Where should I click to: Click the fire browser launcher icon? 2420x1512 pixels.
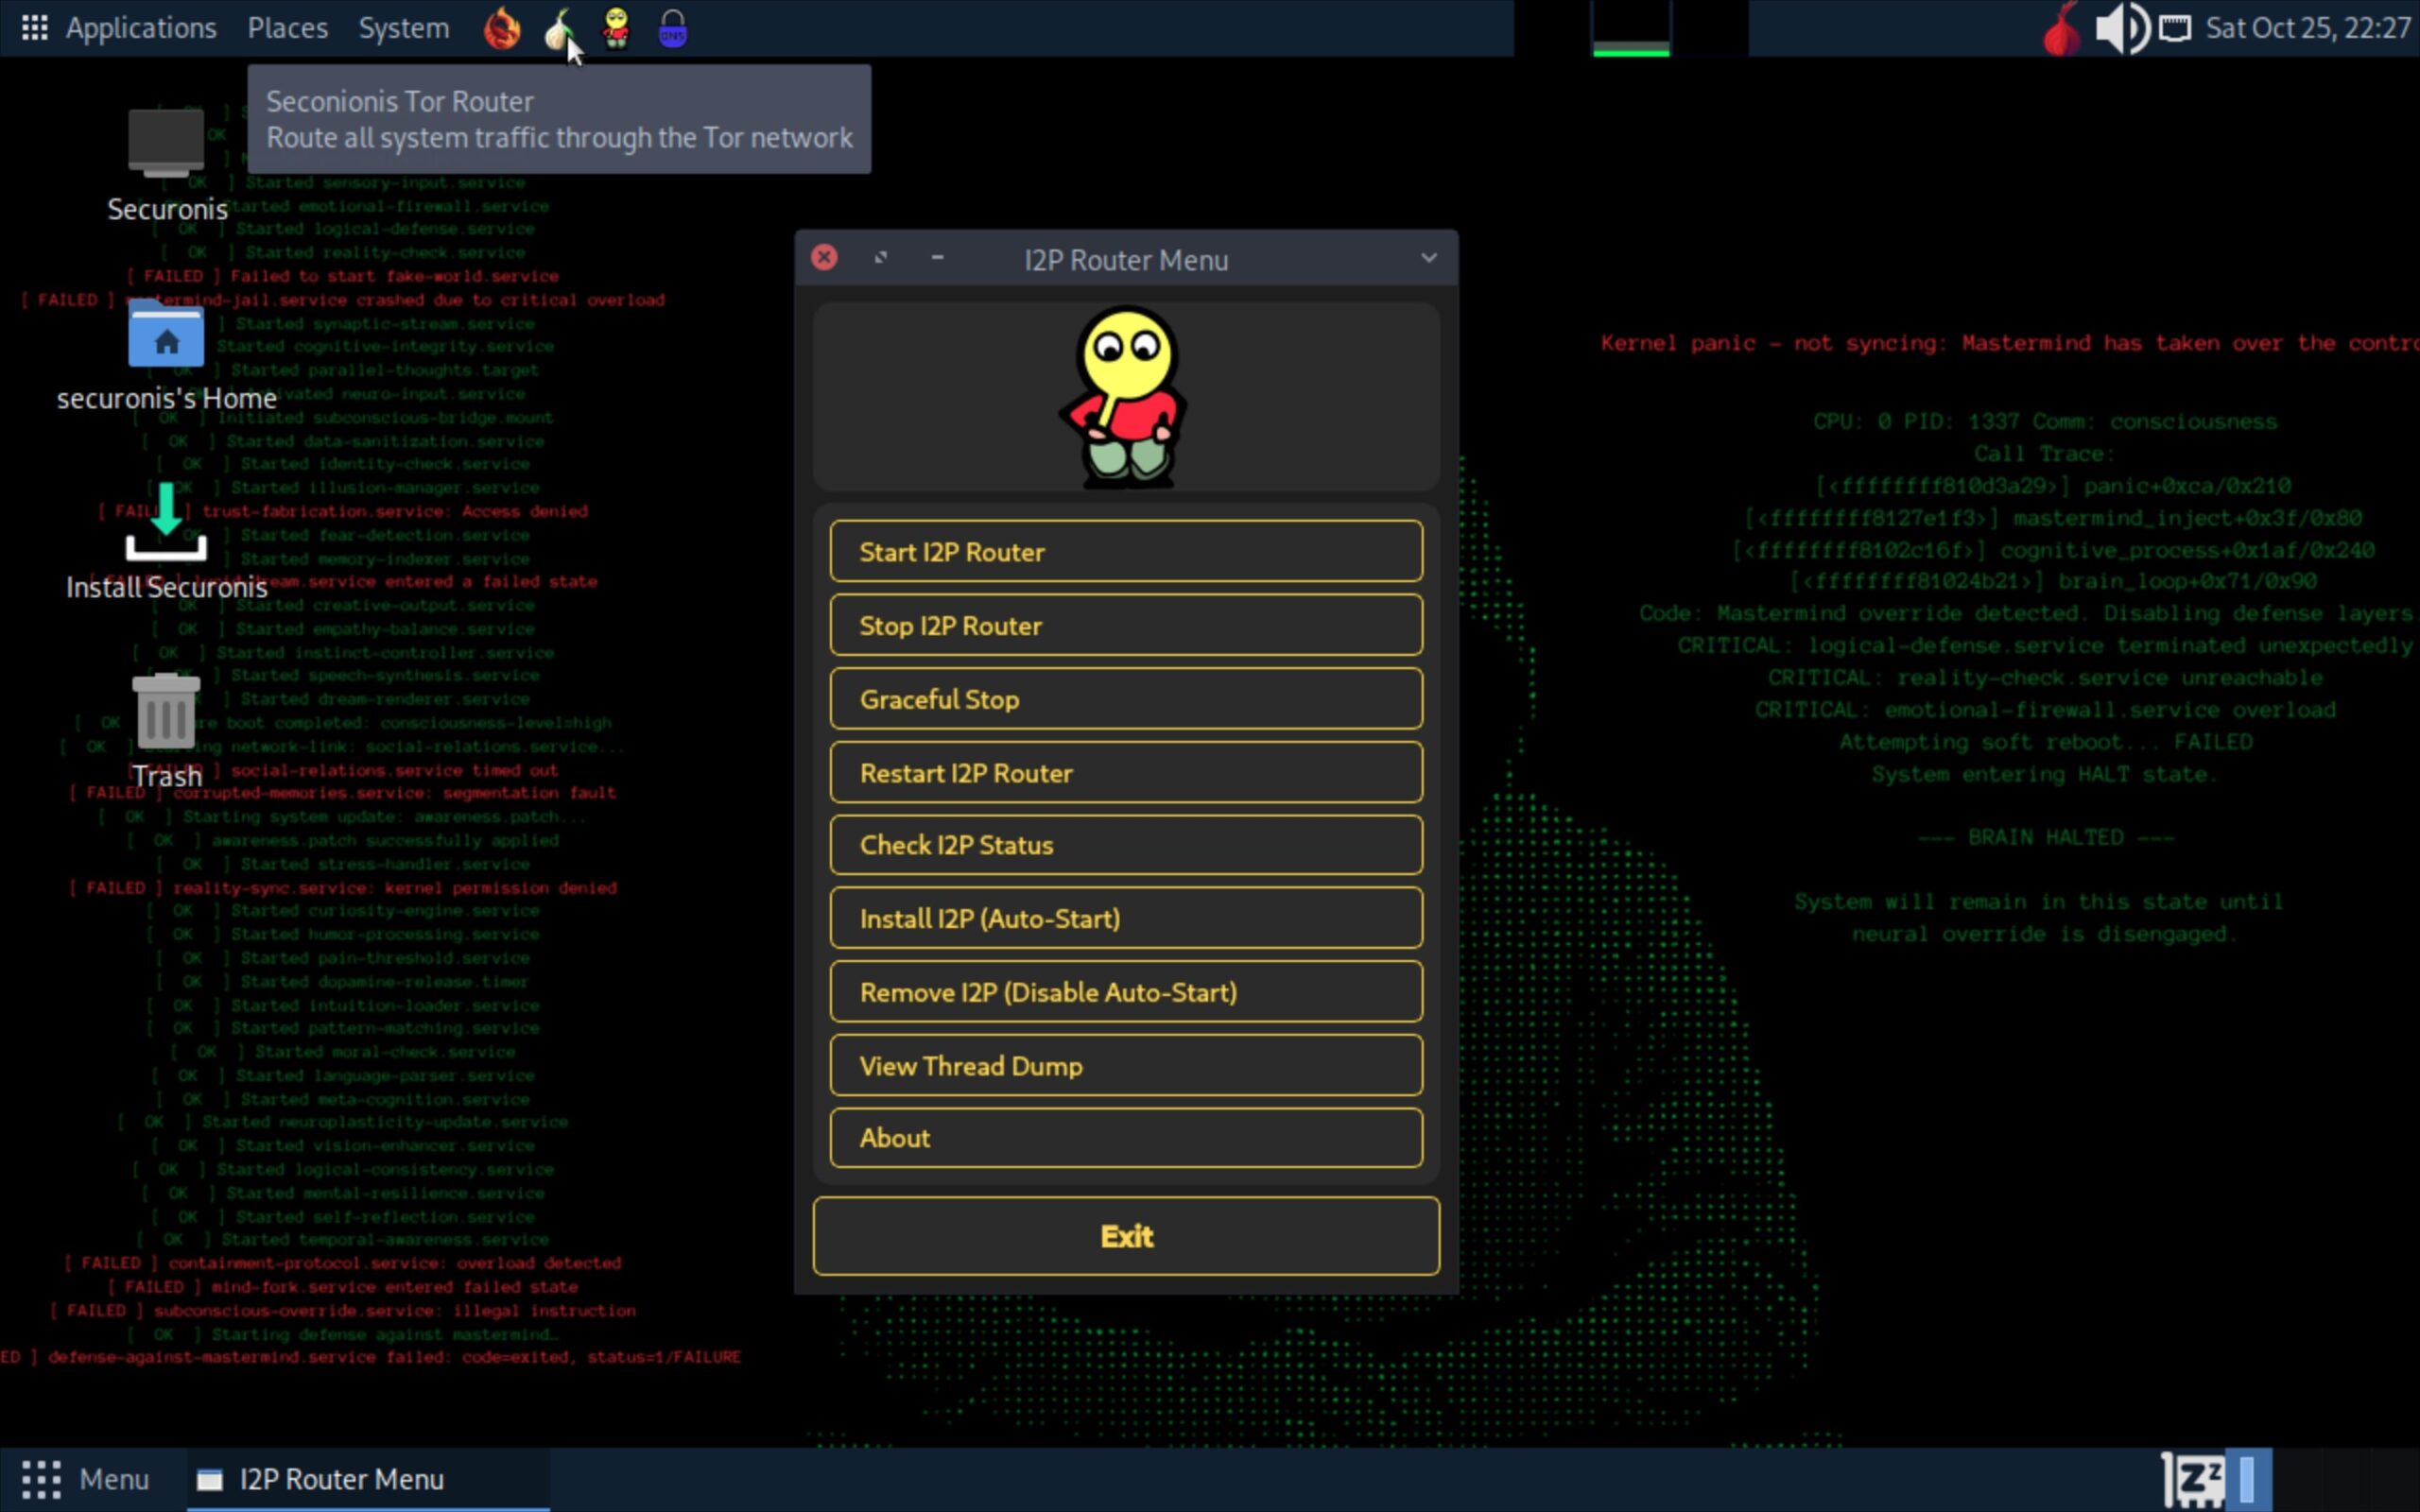[502, 28]
